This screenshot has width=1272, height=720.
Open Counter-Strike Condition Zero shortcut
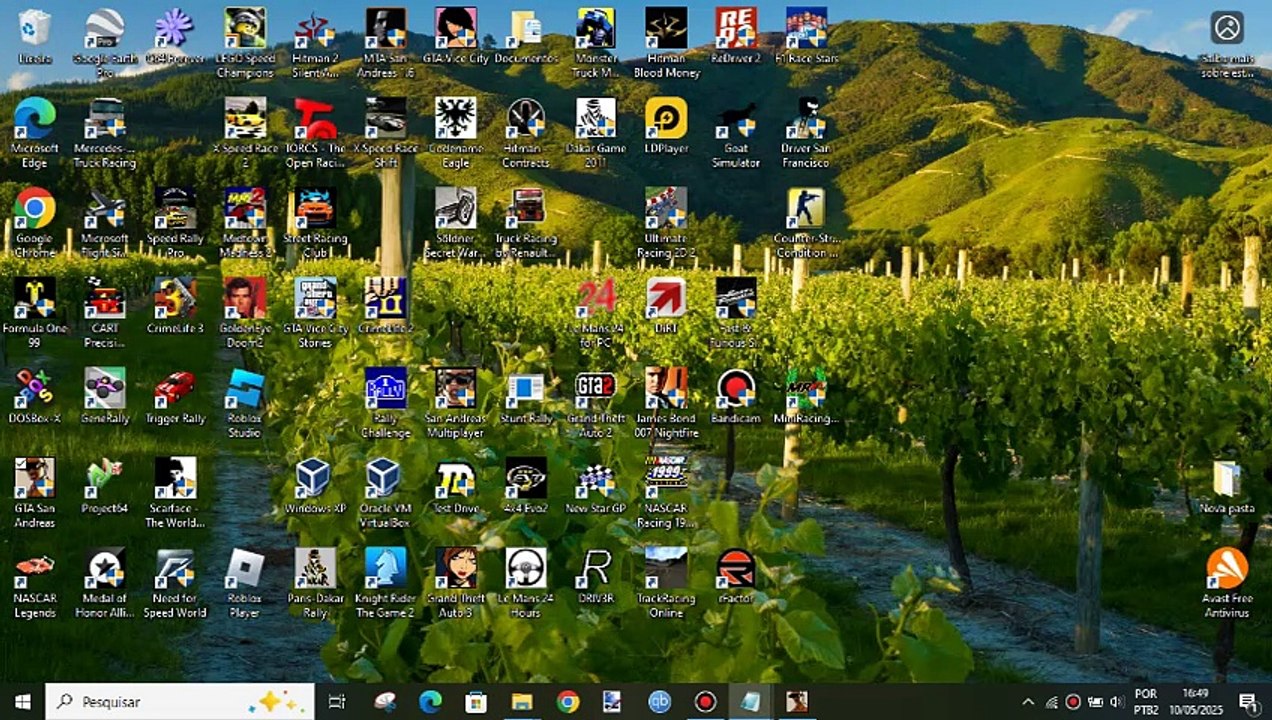click(x=805, y=222)
